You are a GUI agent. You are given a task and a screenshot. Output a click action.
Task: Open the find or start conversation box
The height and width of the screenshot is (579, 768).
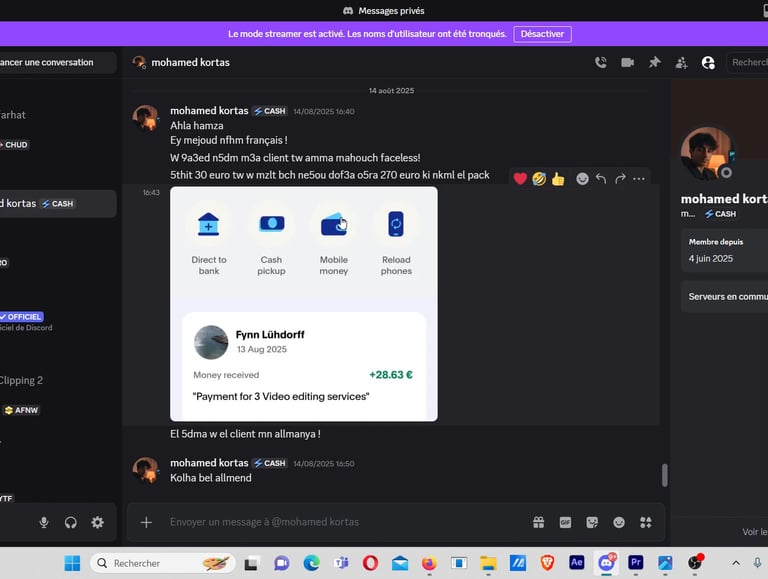click(x=57, y=63)
